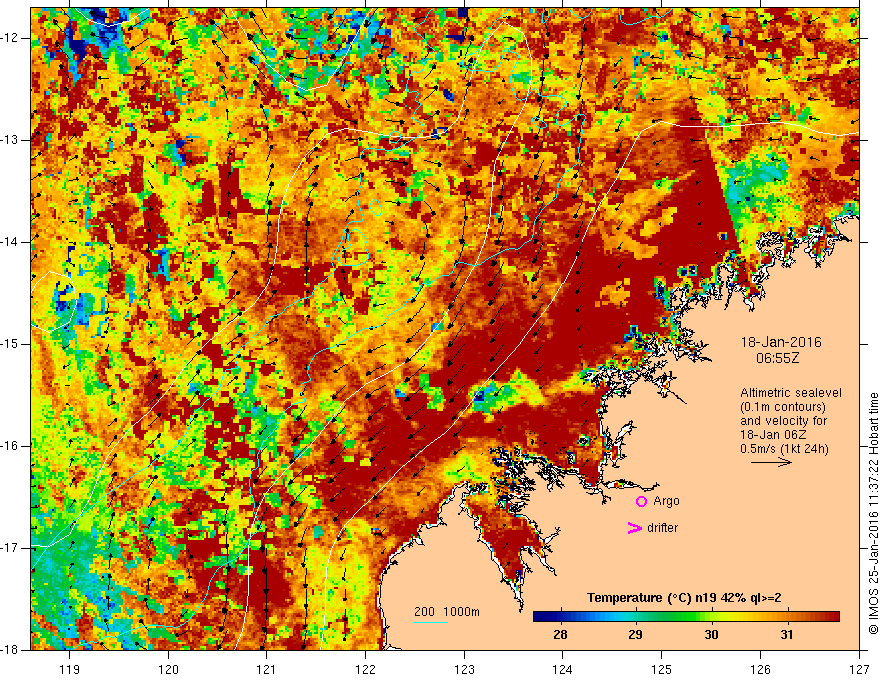
Task: Click the '0.5m/s (1kt 24h)' scale text
Action: coord(784,449)
